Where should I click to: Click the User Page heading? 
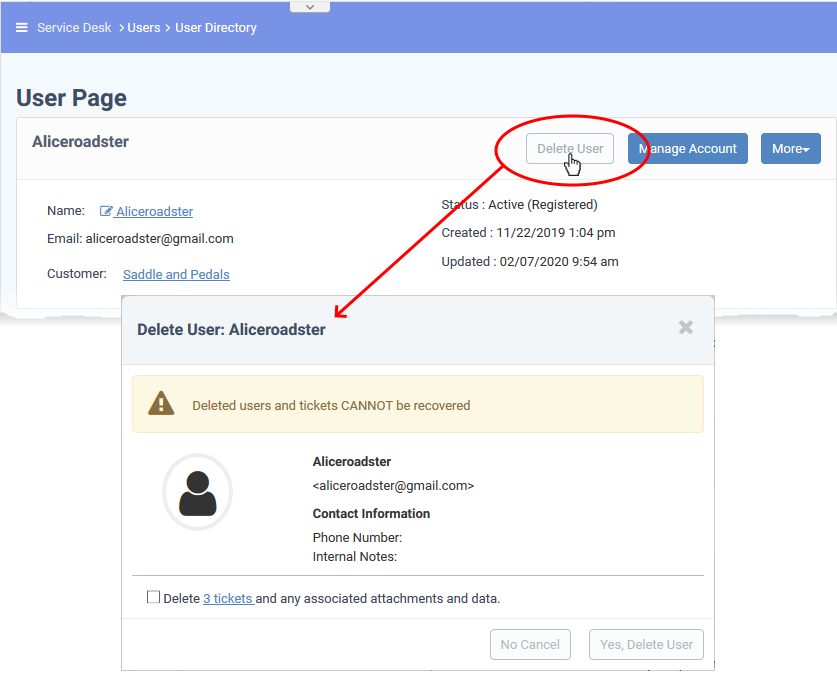click(x=72, y=98)
